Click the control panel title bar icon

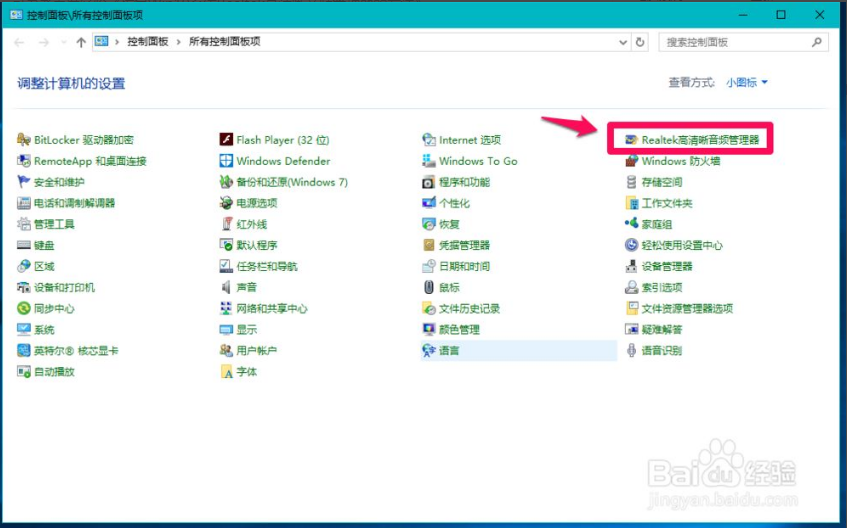click(x=17, y=15)
